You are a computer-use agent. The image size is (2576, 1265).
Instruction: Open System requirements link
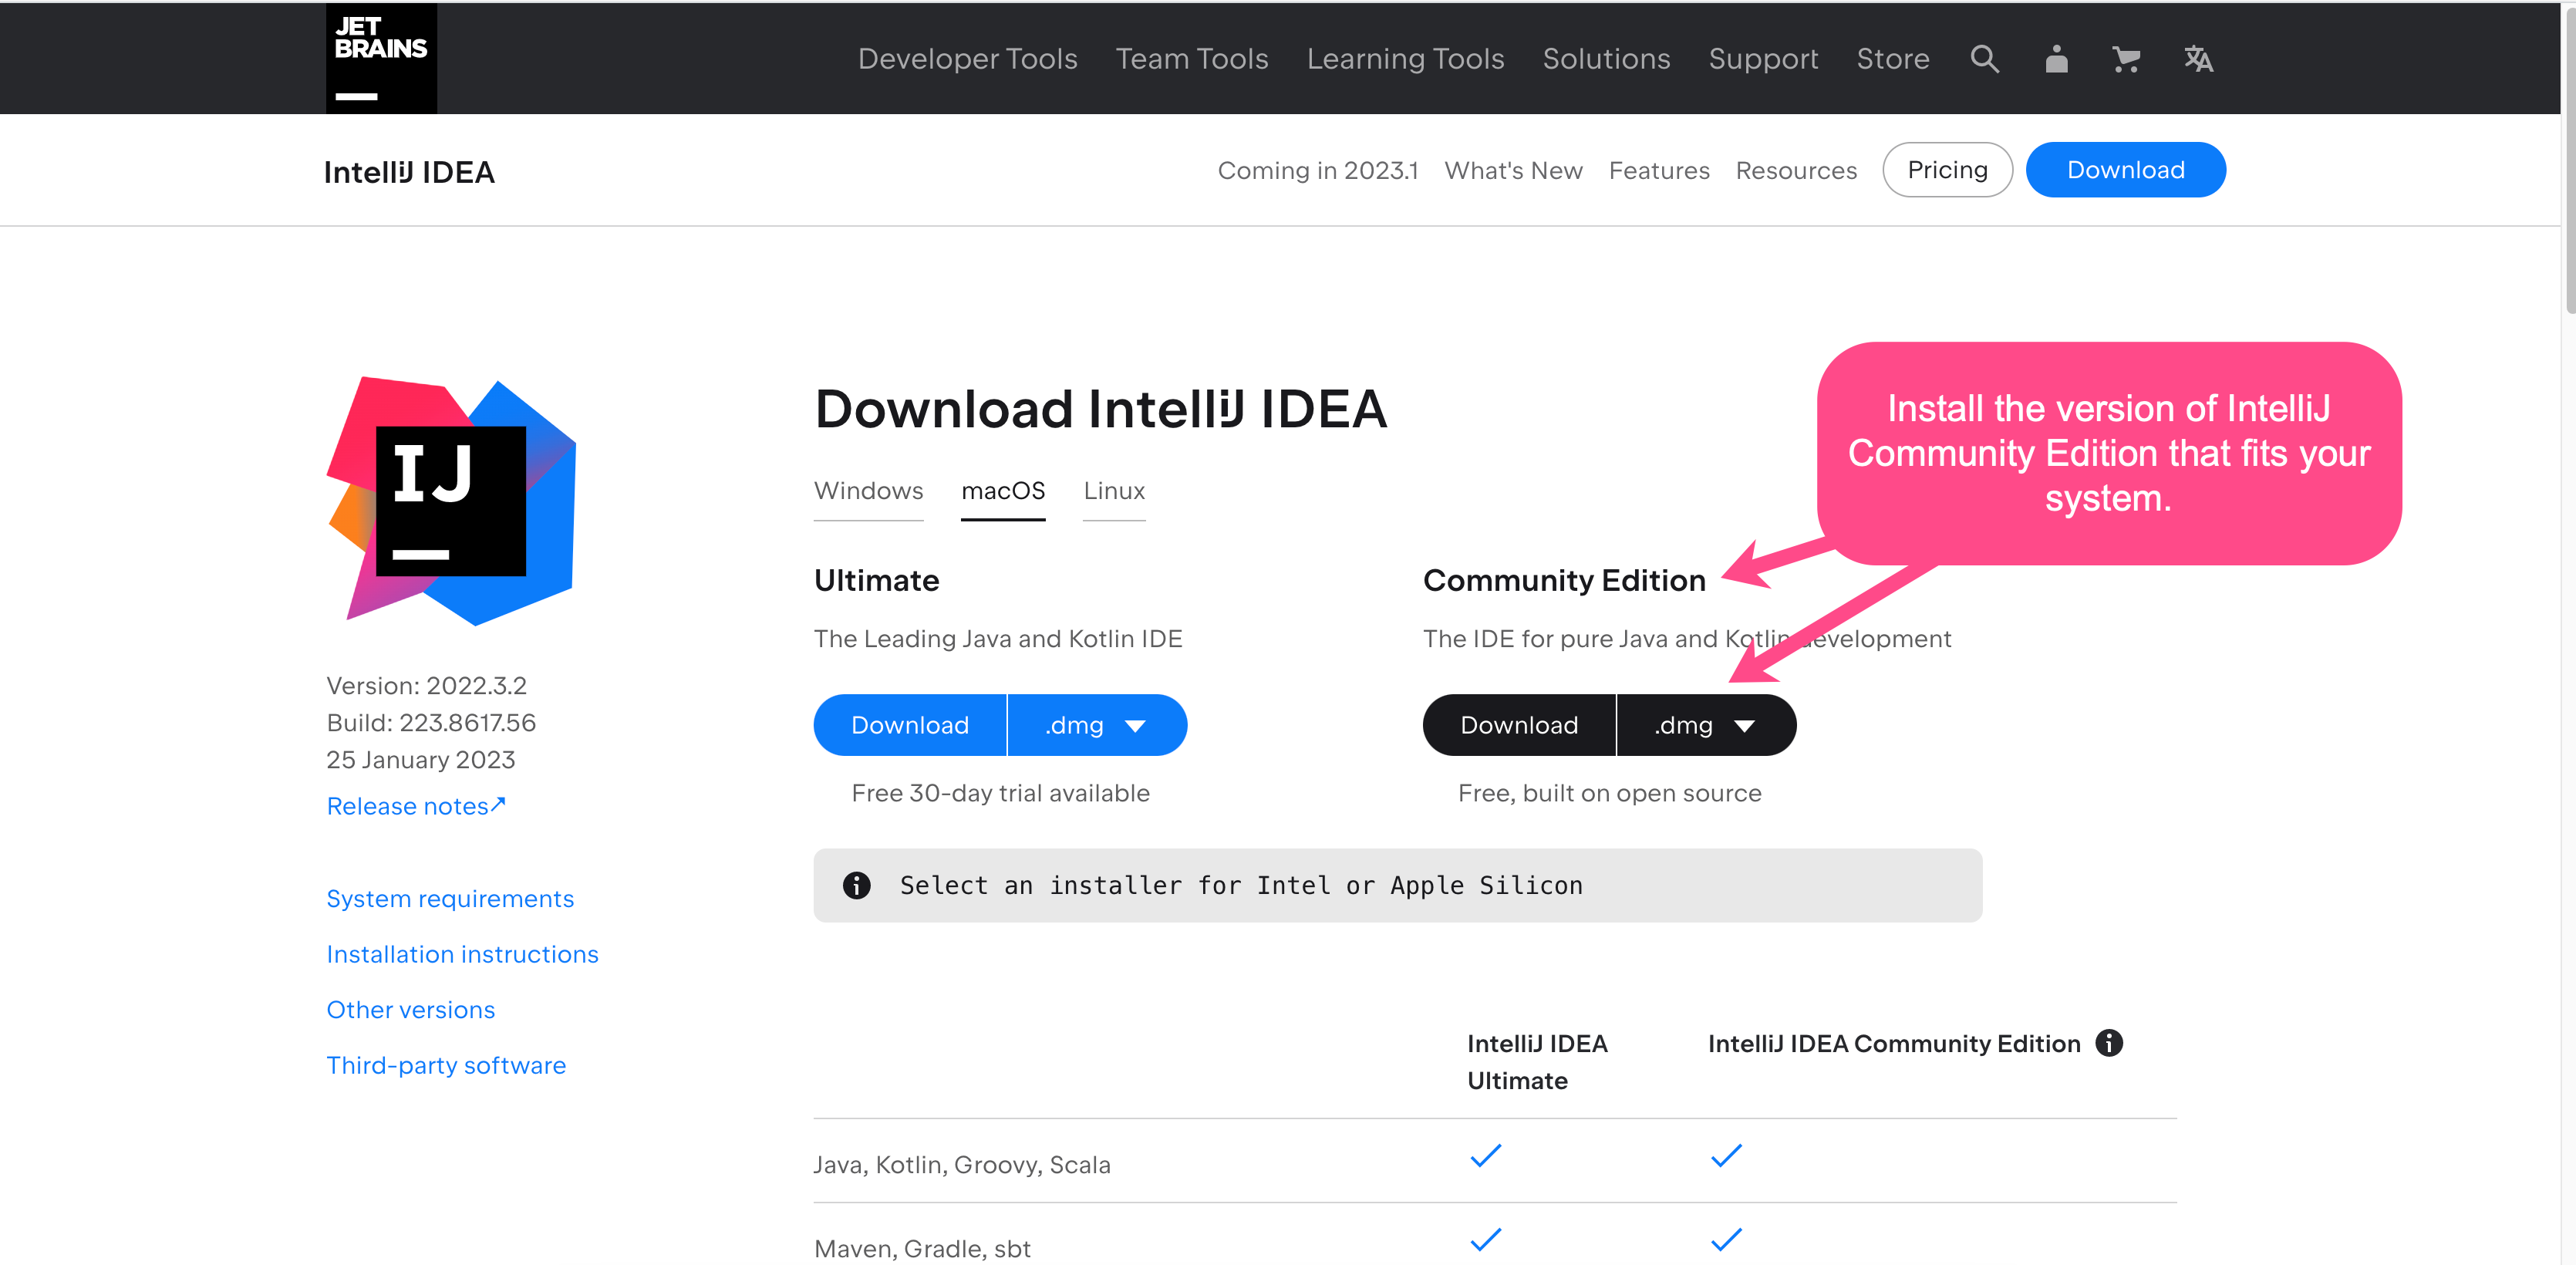450,899
